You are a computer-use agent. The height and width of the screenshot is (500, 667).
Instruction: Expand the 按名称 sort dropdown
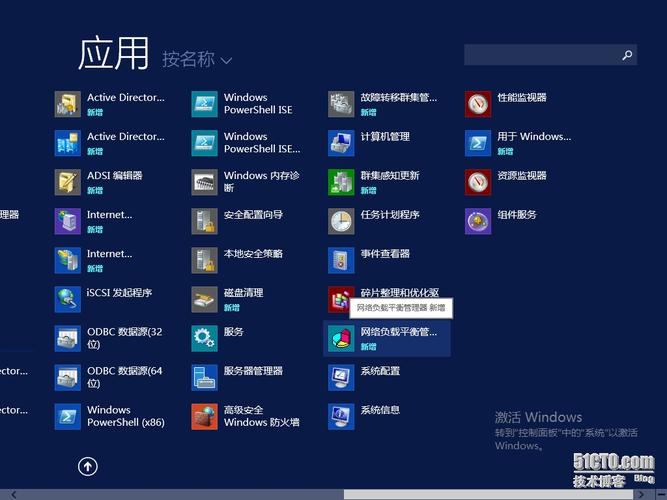click(x=197, y=59)
